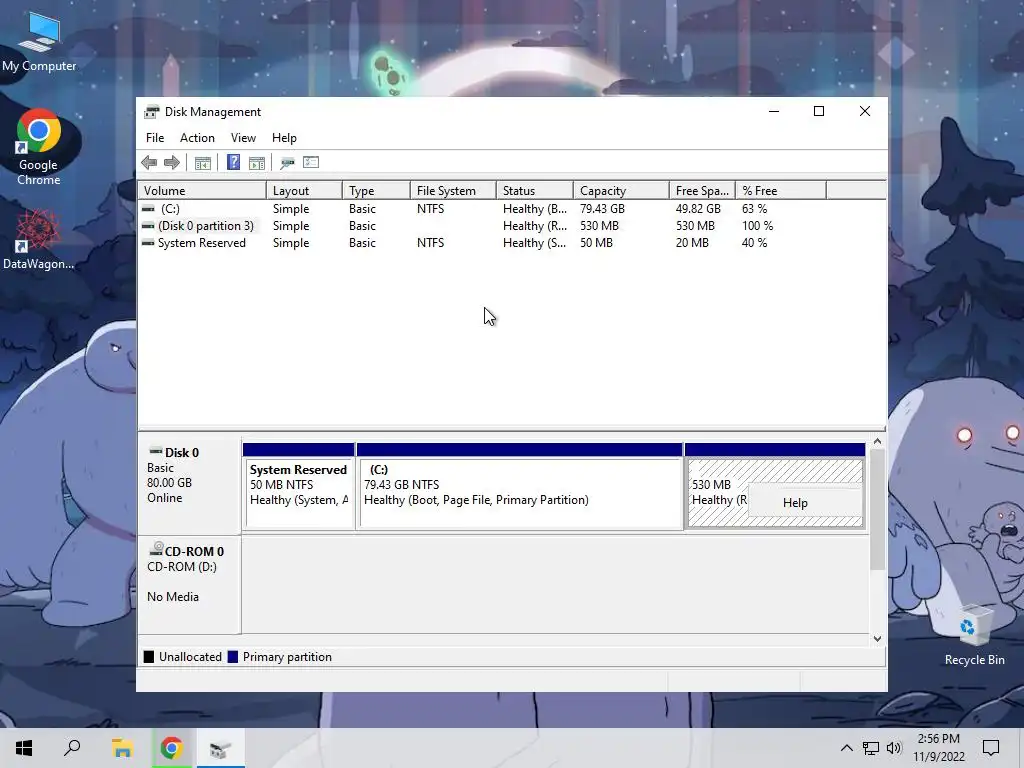1024x768 pixels.
Task: Click the Disk Management title bar icon
Action: click(x=152, y=112)
